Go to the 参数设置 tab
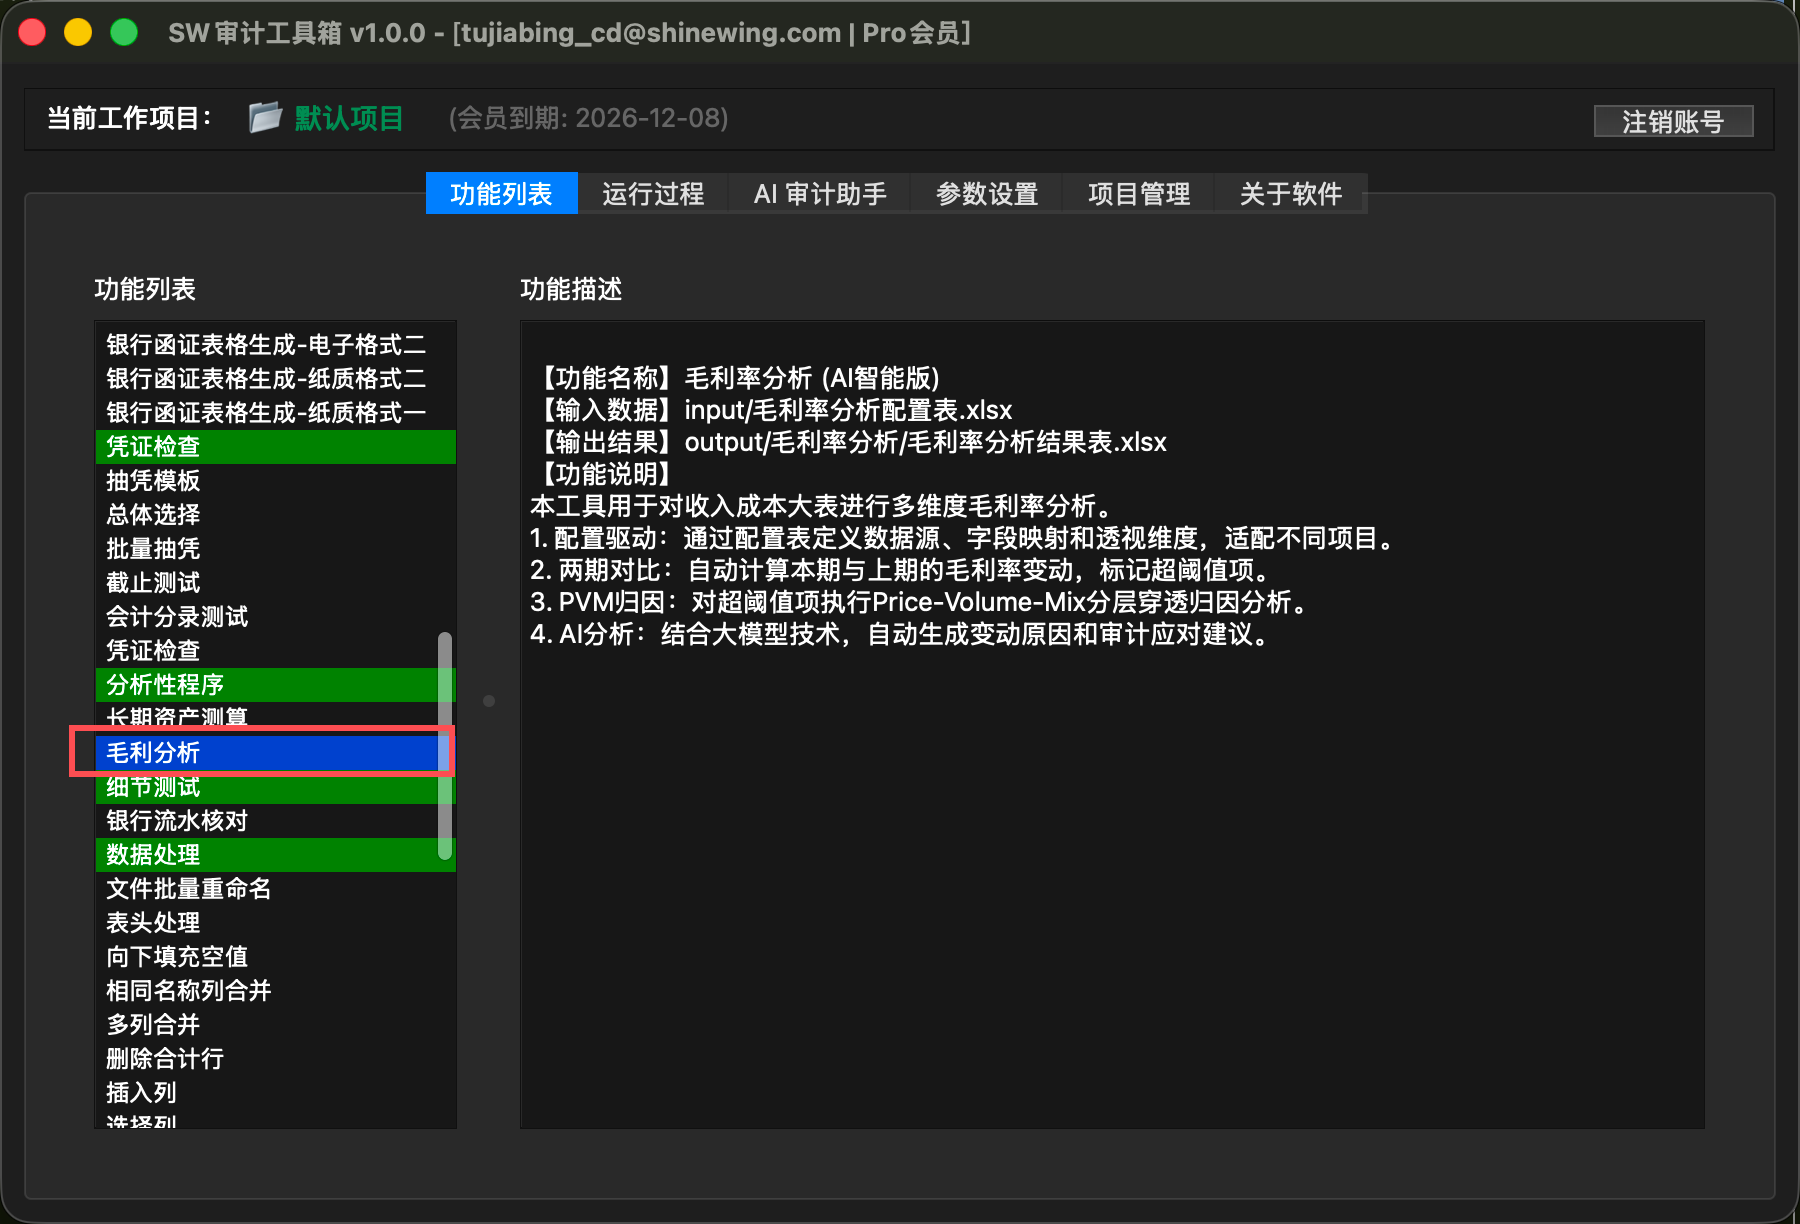 [987, 193]
